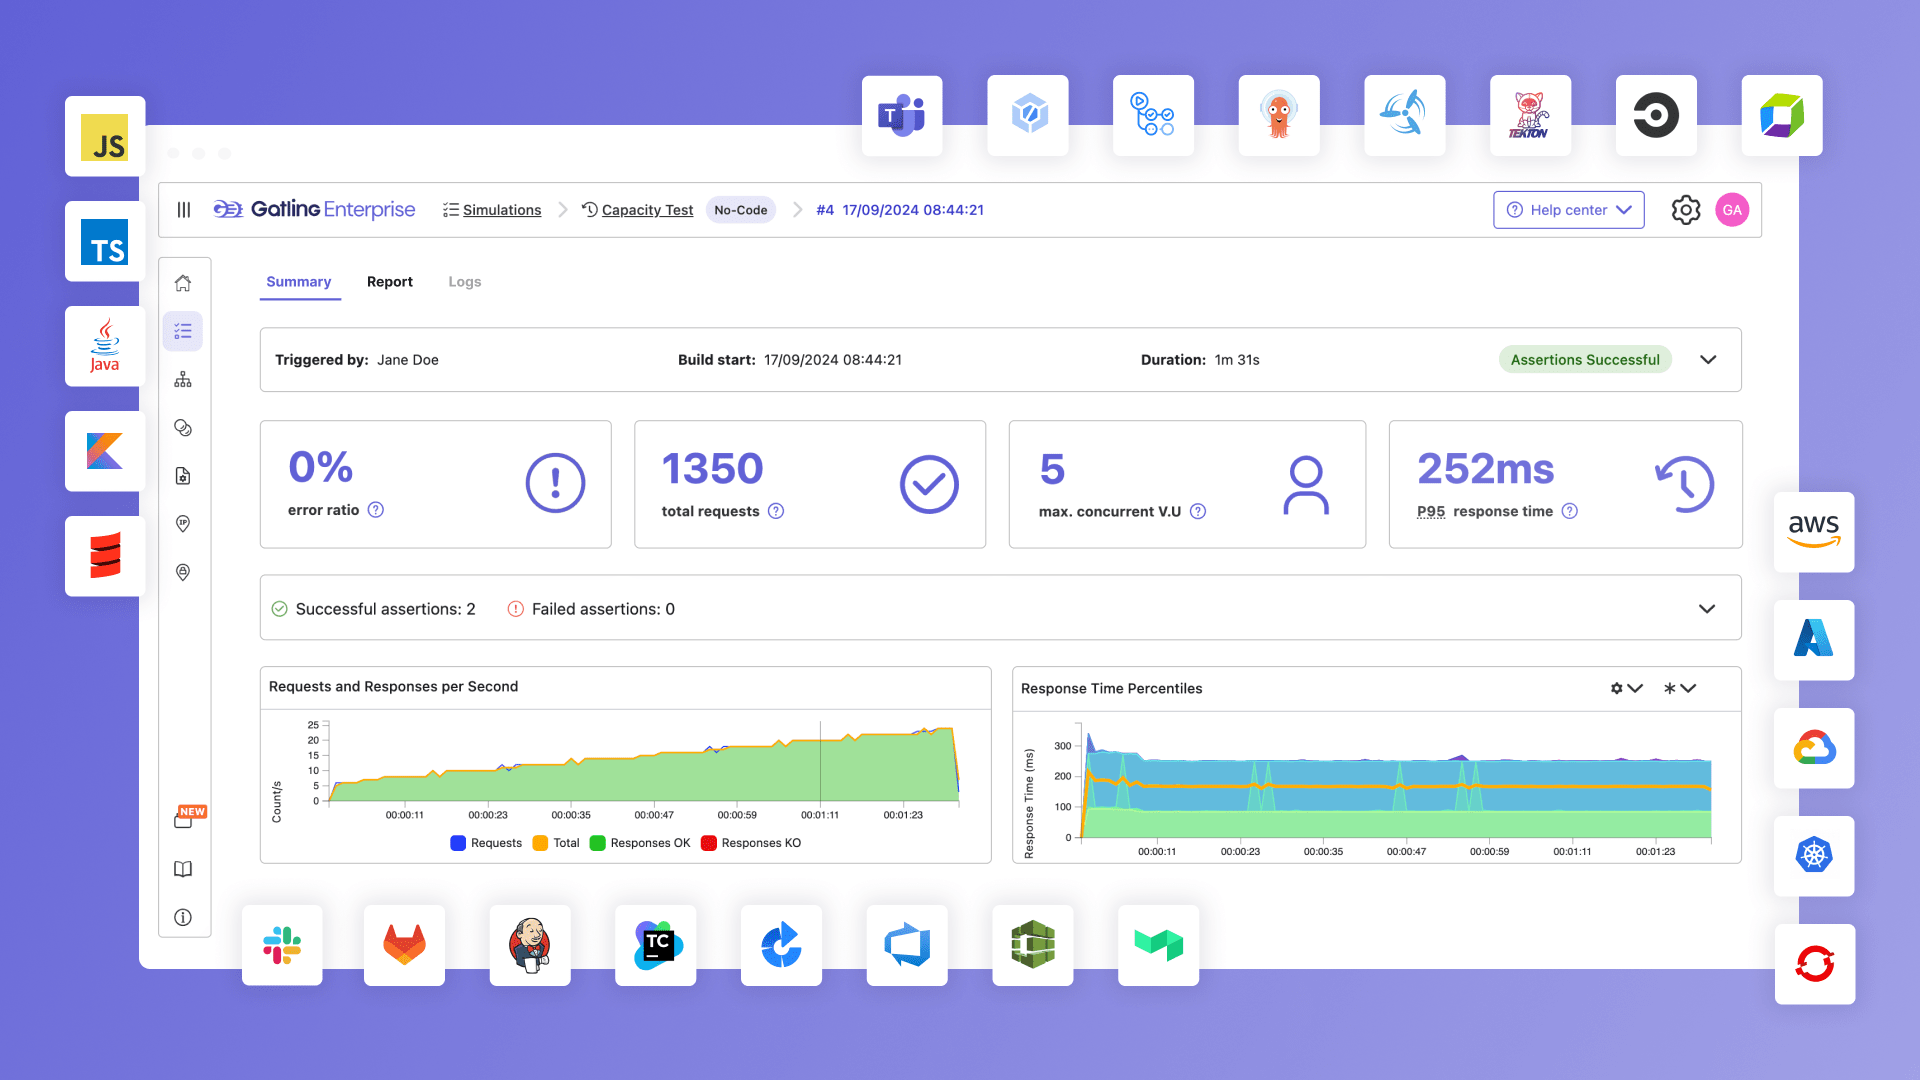Click the Azure logo tile
1920x1080 pixels.
pos(1814,640)
